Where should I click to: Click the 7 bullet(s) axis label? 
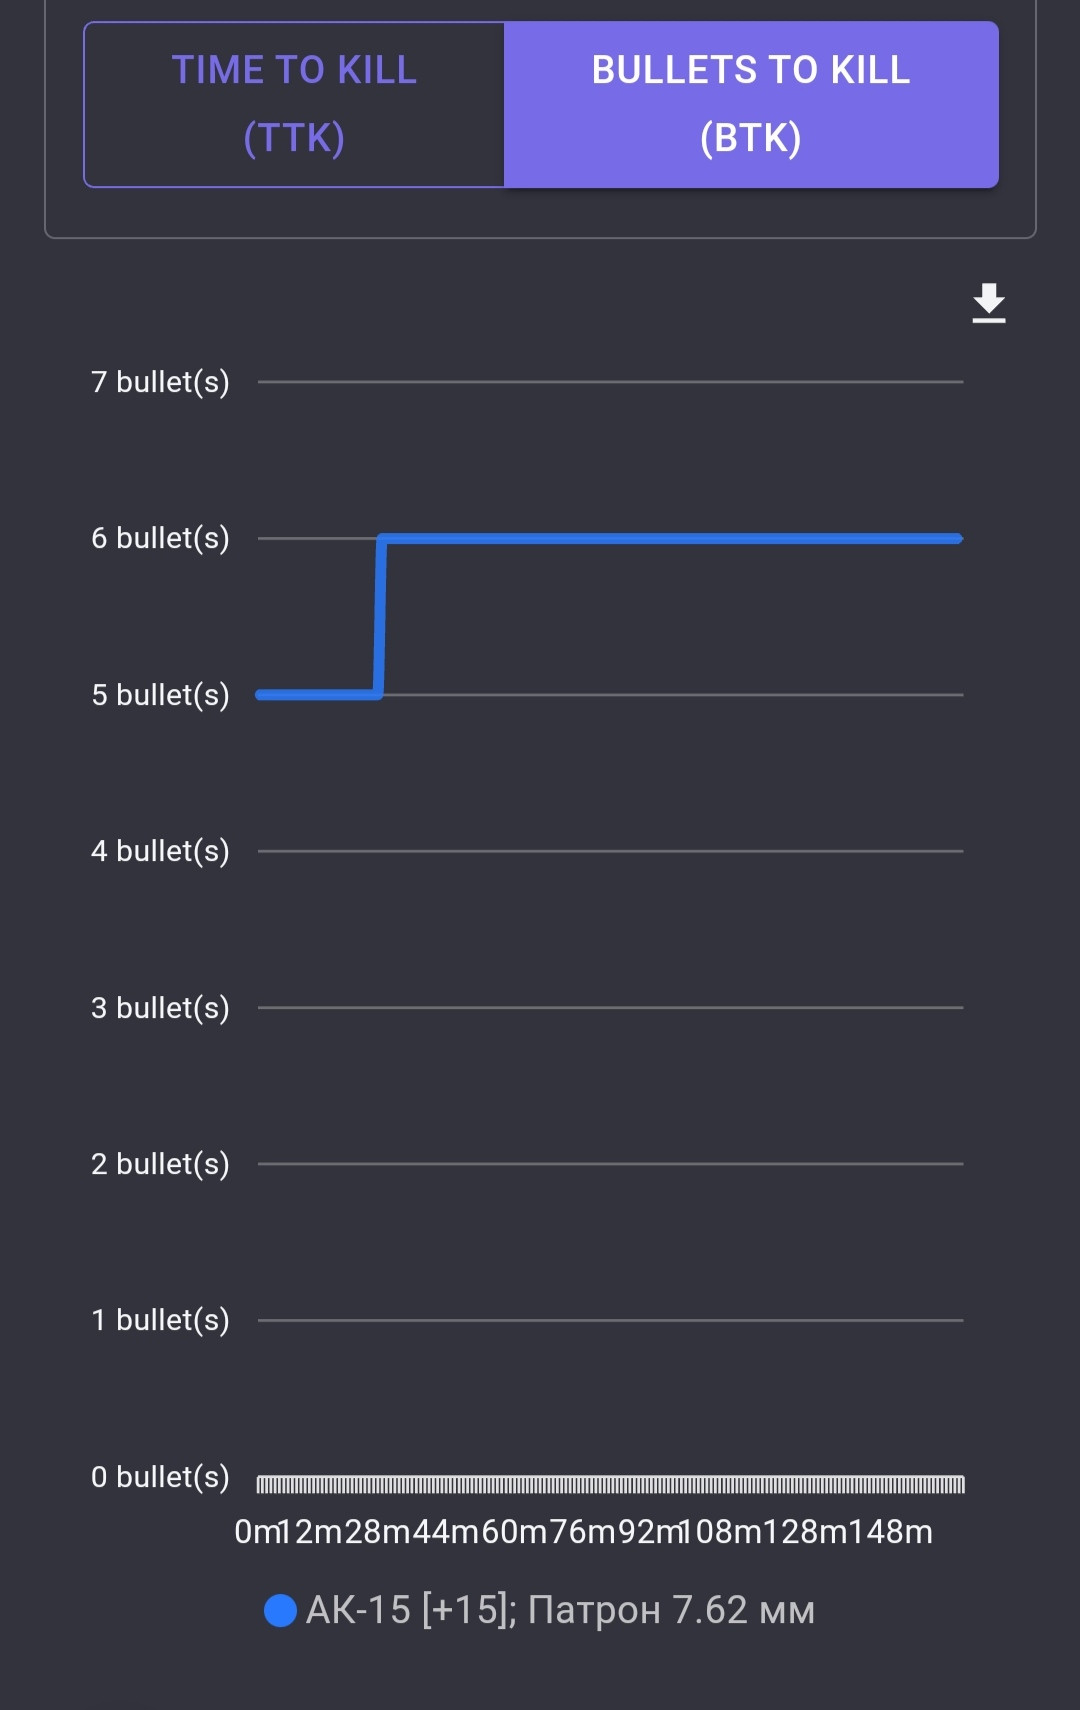160,382
